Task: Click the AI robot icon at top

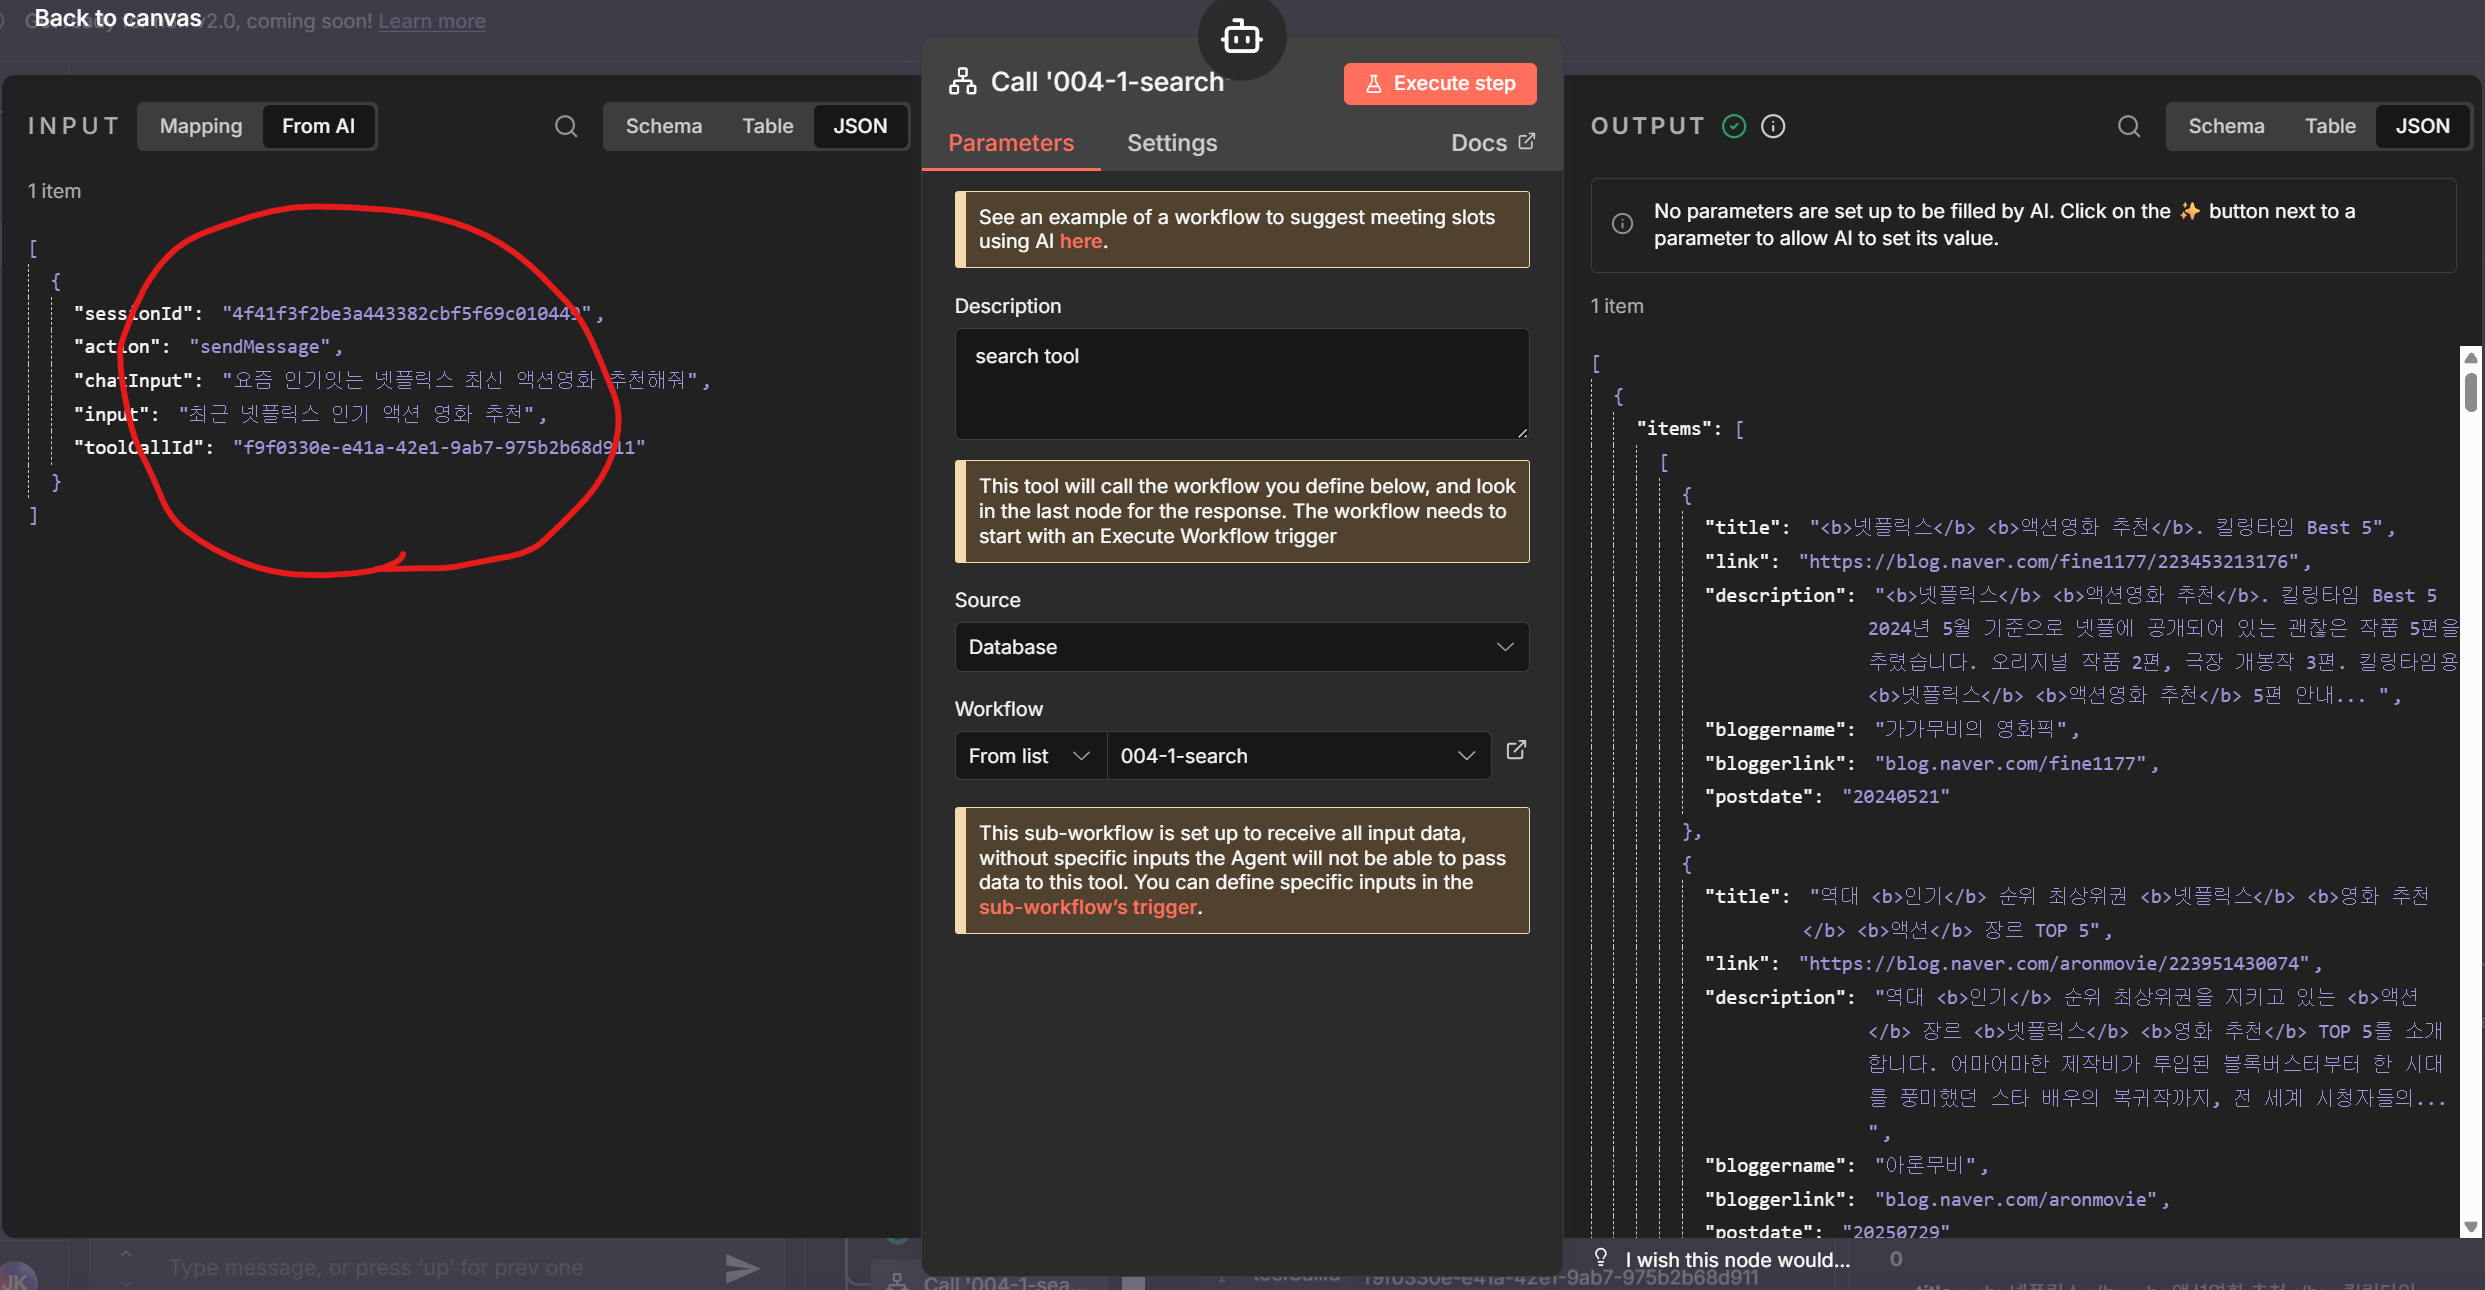Action: click(x=1241, y=37)
